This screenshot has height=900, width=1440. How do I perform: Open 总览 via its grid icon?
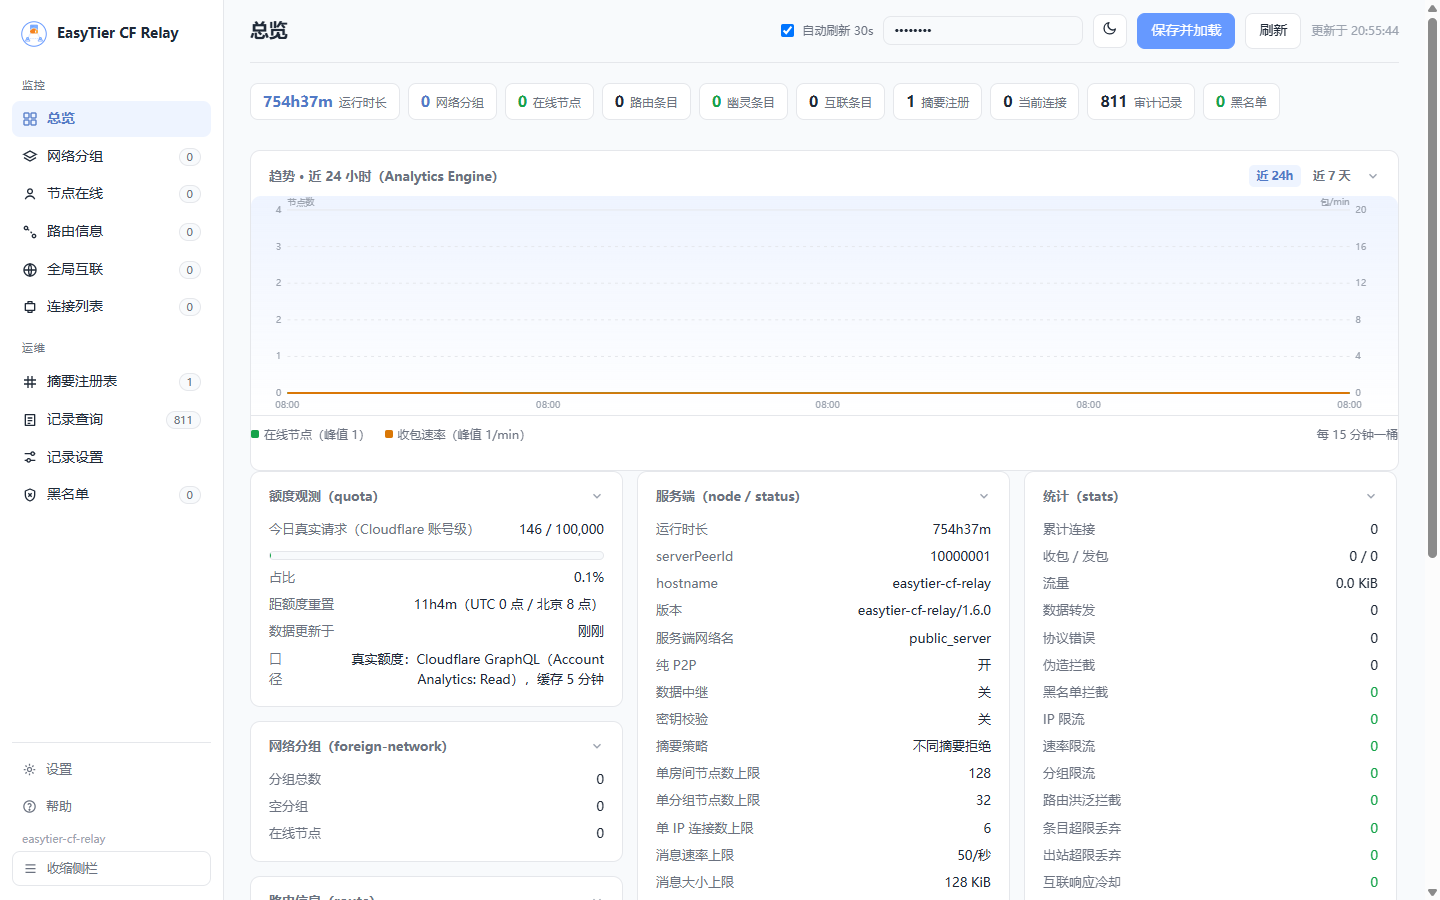click(30, 119)
